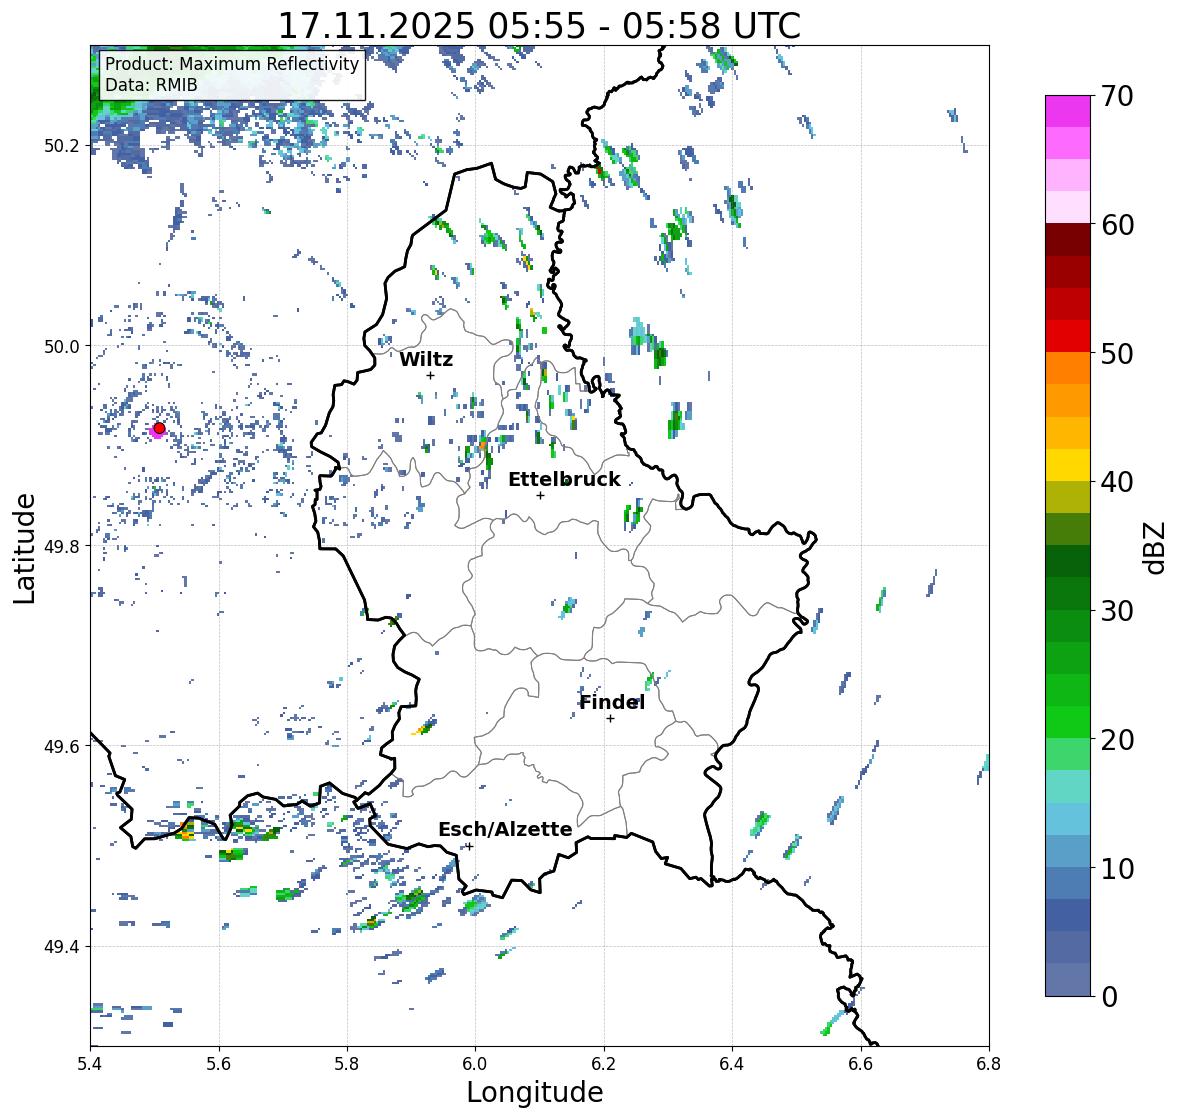Click the 10 tick on the colorbar
This screenshot has height=1117, width=1179.
point(1117,868)
